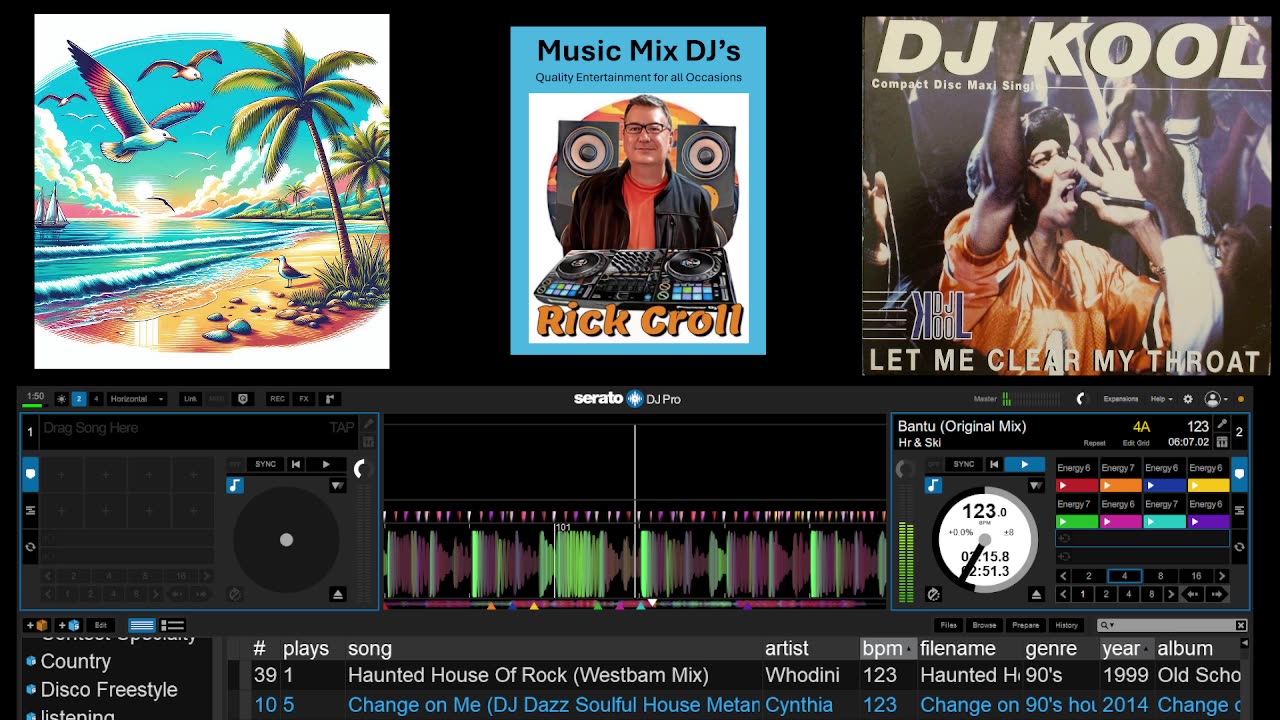
Task: Toggle the slip mode icon on deck 2
Action: click(934, 594)
